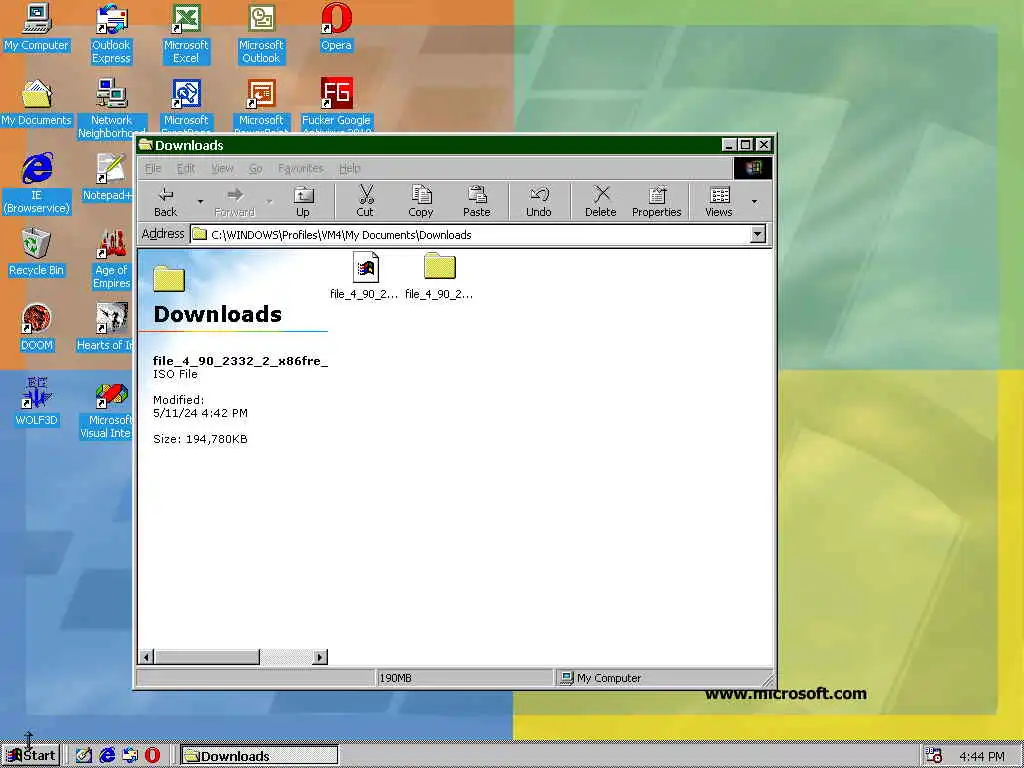Open My Computer desktop icon
This screenshot has height=768, width=1024.
point(37,27)
